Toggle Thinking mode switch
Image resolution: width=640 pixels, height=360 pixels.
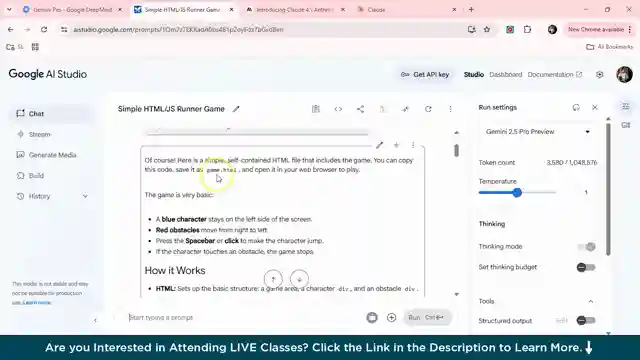587,247
